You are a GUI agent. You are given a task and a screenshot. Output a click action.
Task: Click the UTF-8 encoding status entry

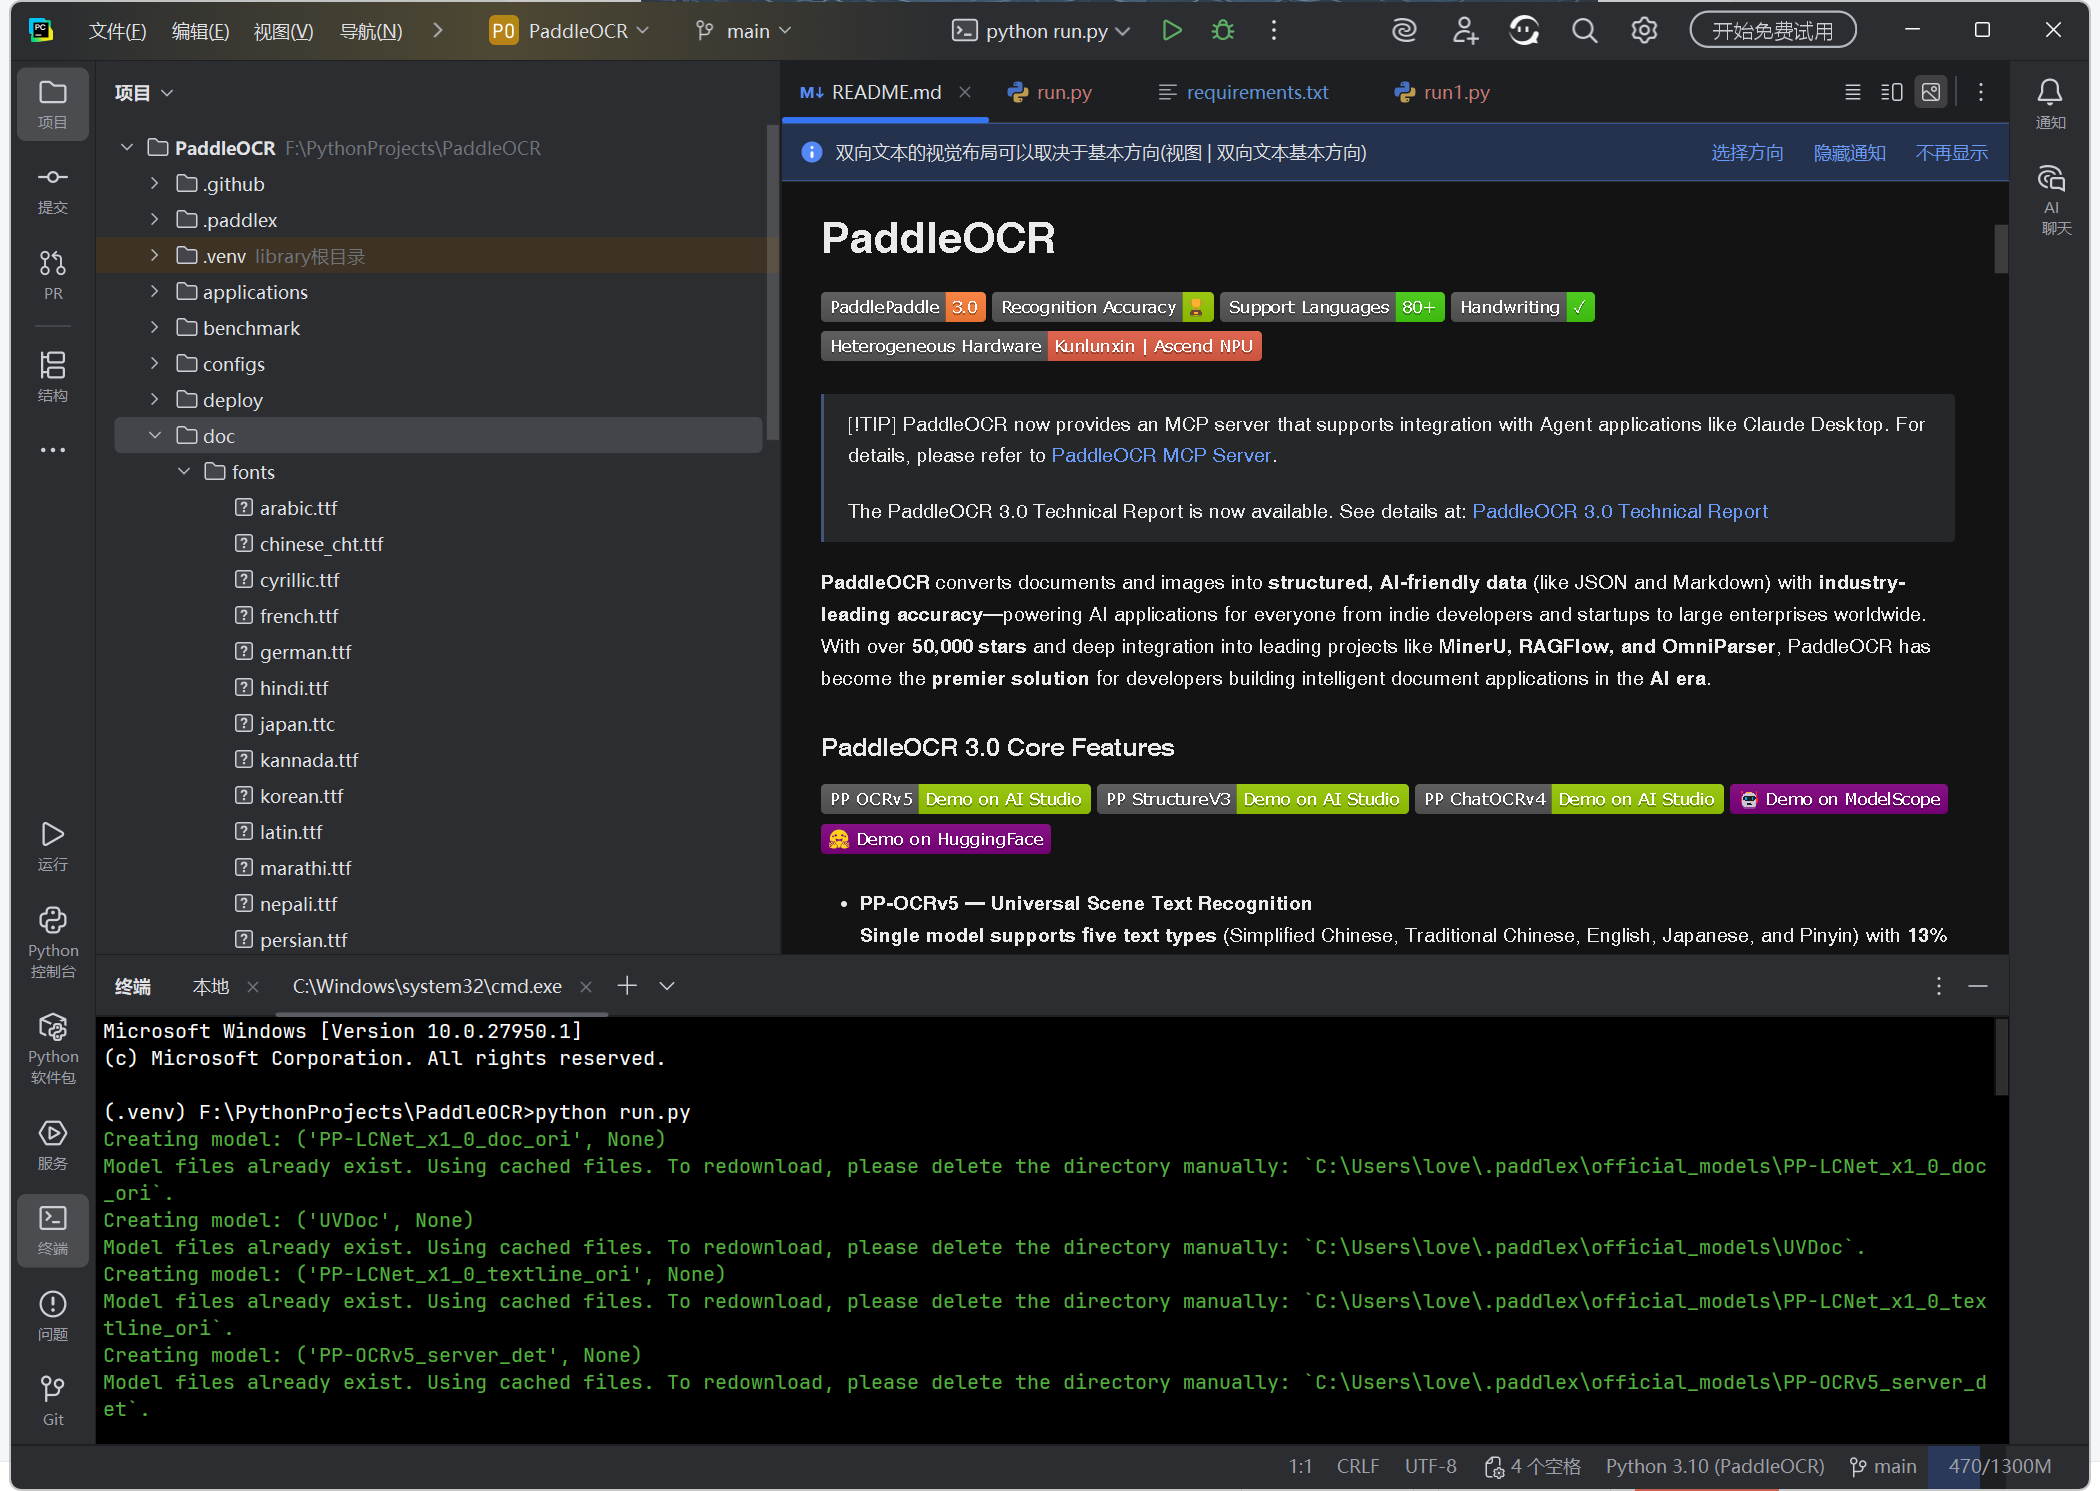[1430, 1466]
